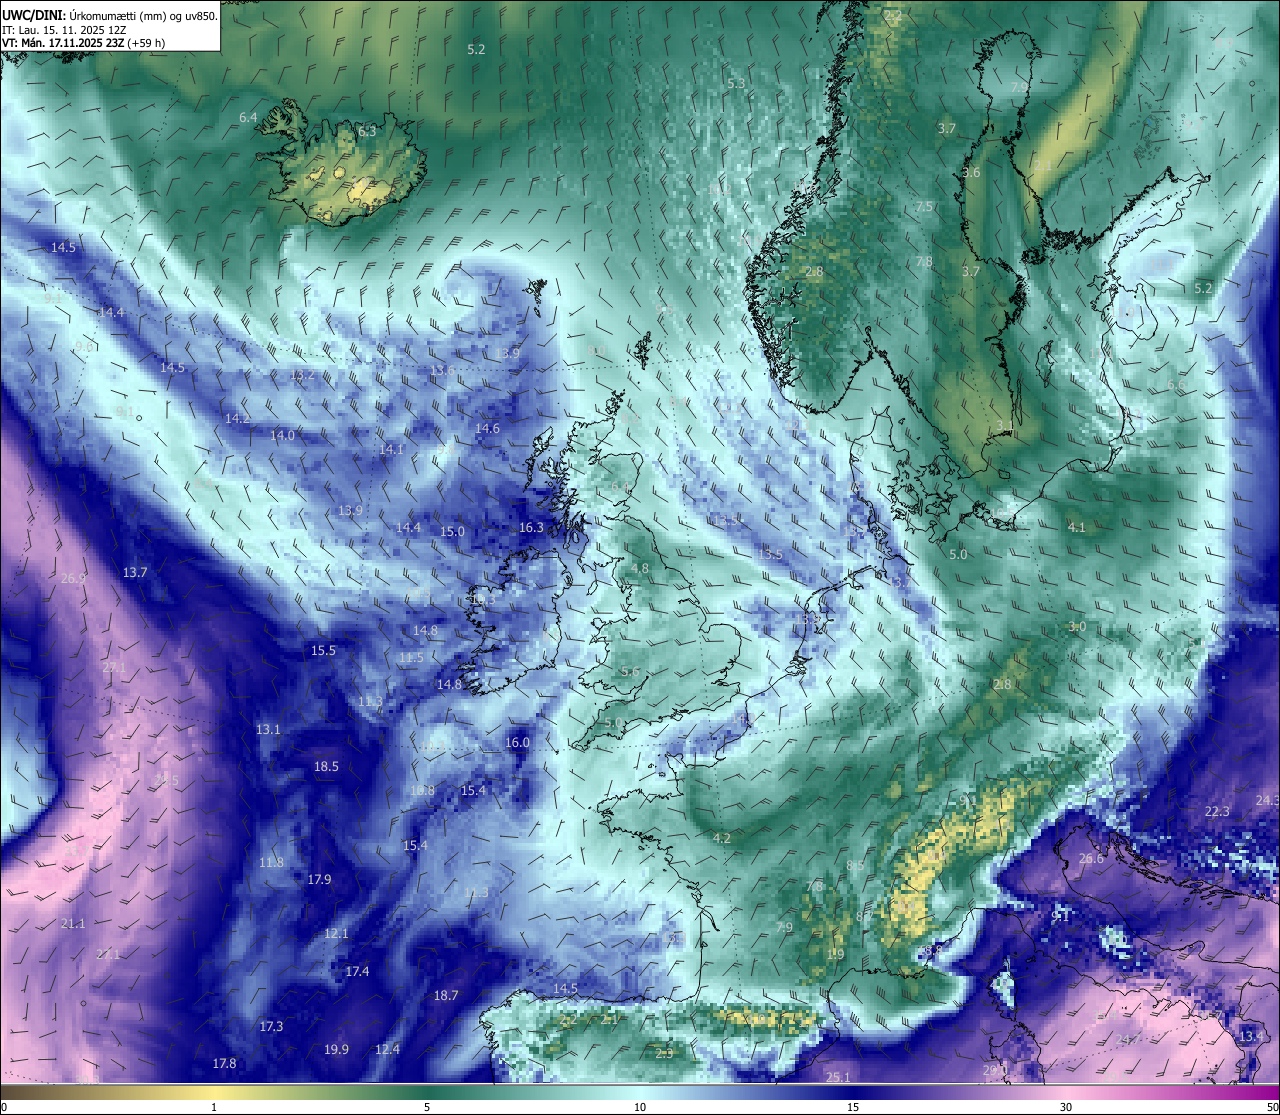Click the 12.1 value on the map

[336, 934]
